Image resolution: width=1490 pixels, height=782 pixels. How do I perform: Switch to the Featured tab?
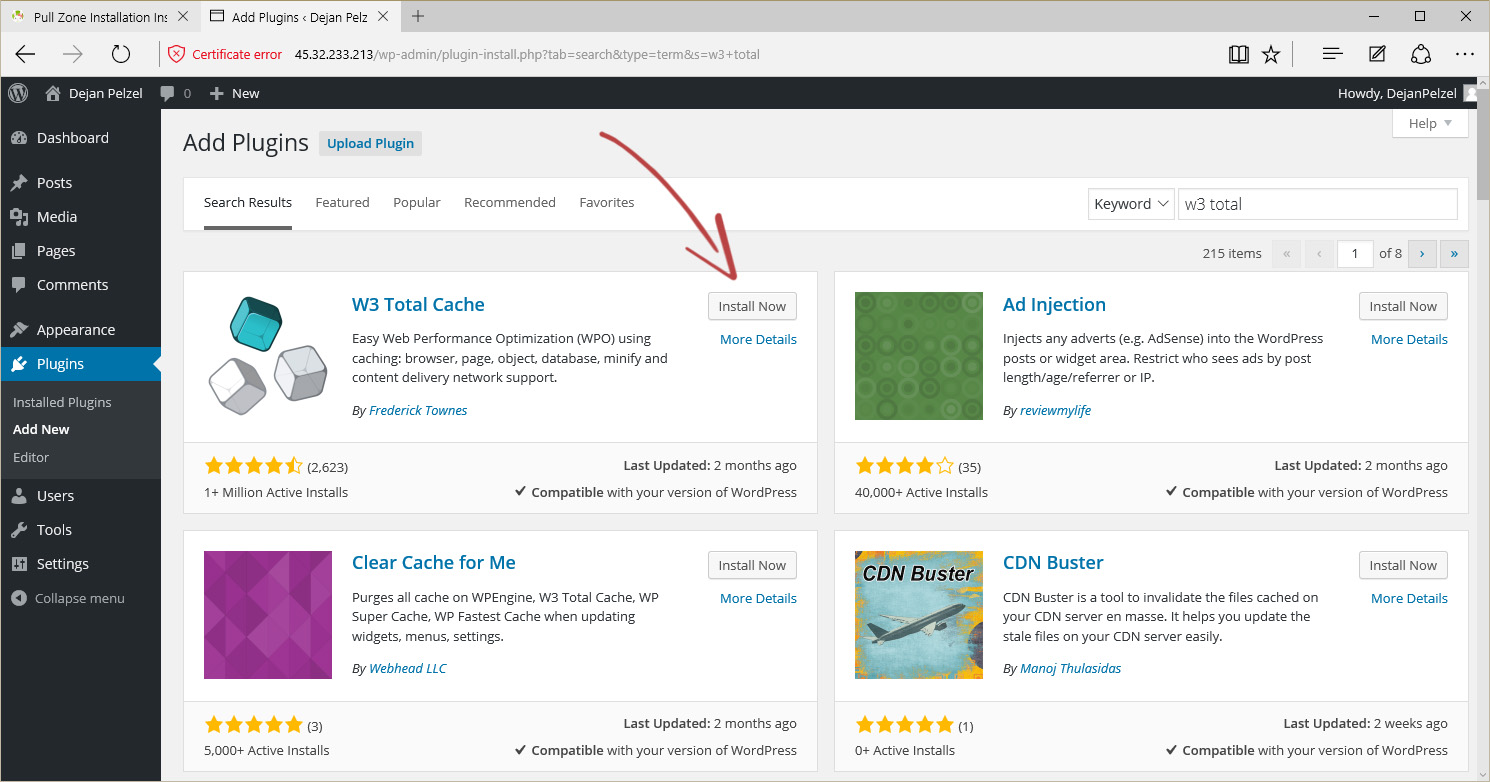[342, 202]
